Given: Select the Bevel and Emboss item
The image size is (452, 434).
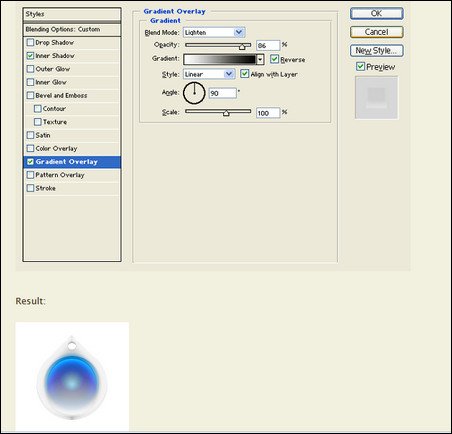Looking at the screenshot, I should (x=72, y=96).
